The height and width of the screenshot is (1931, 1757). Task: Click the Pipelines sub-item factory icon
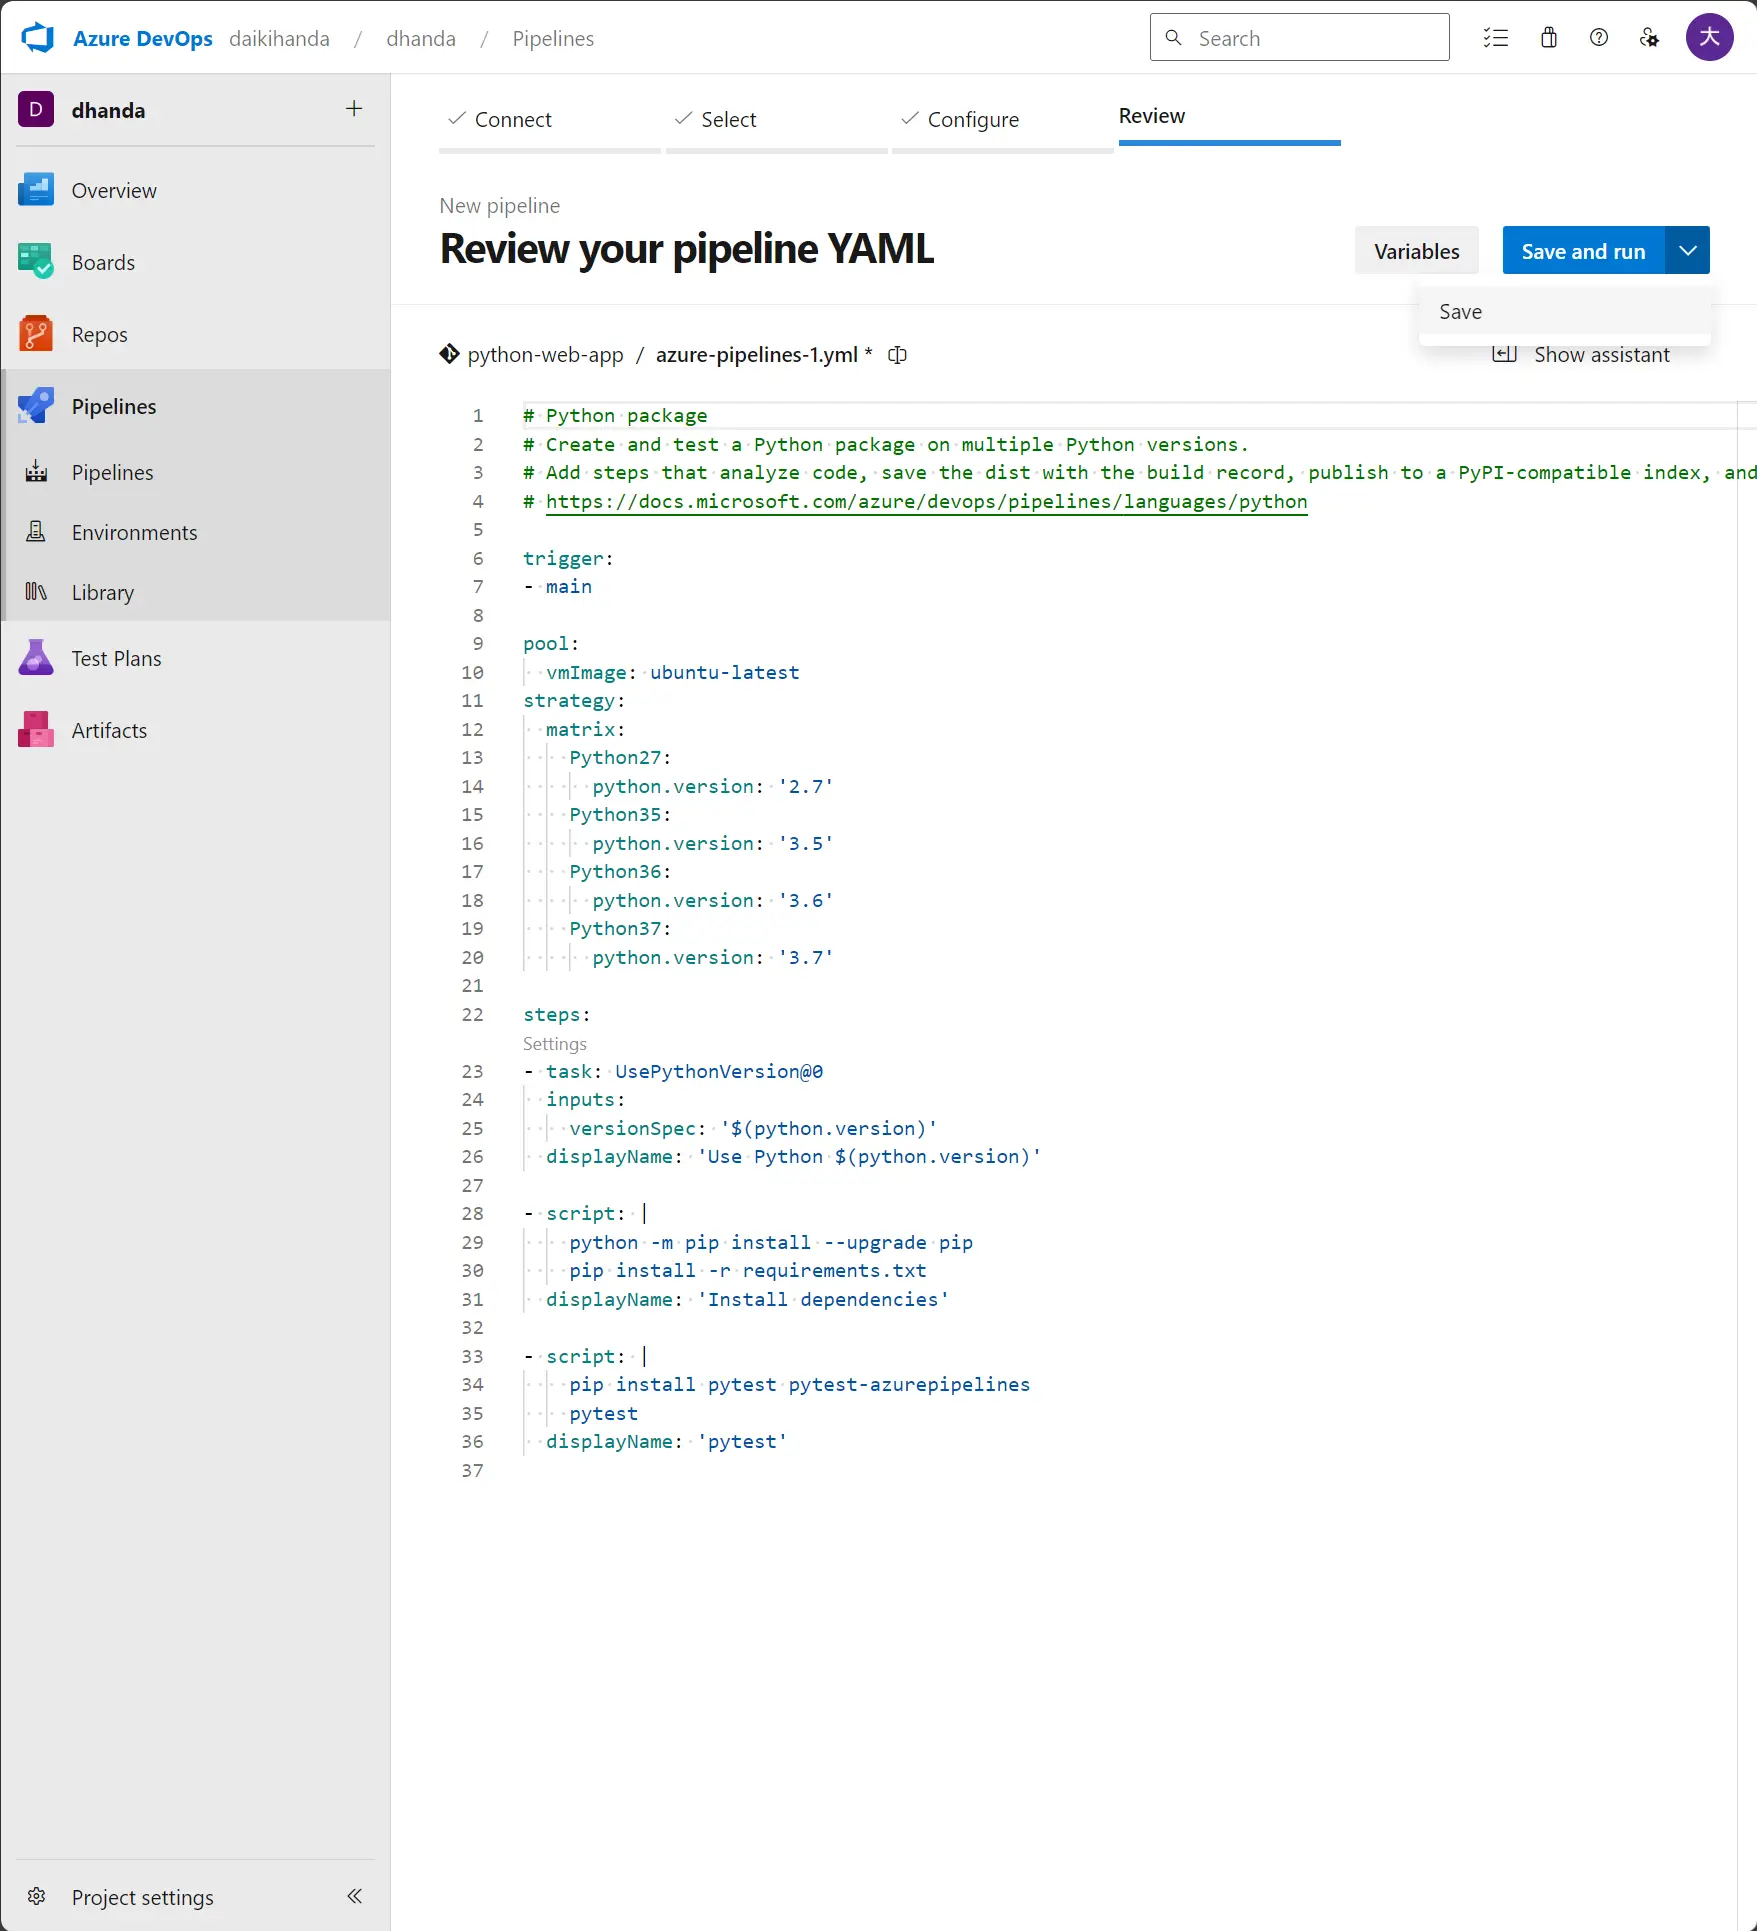(x=36, y=472)
